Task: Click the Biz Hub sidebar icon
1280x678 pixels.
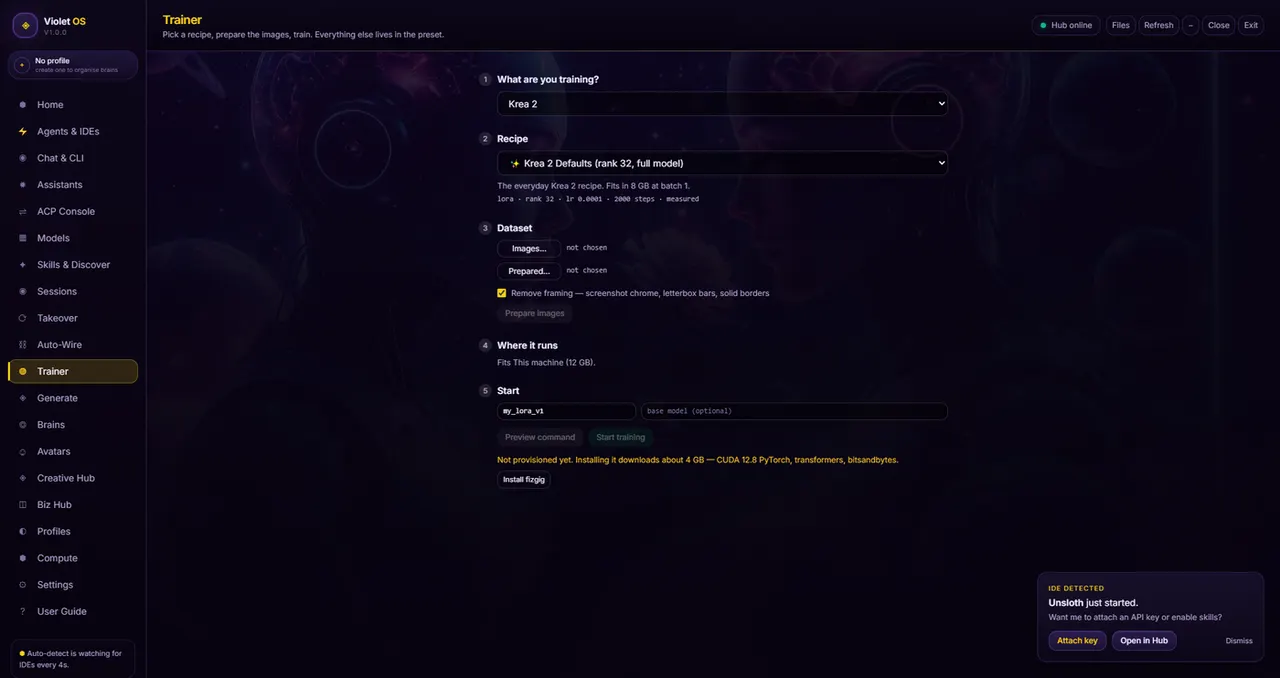Action: click(23, 505)
